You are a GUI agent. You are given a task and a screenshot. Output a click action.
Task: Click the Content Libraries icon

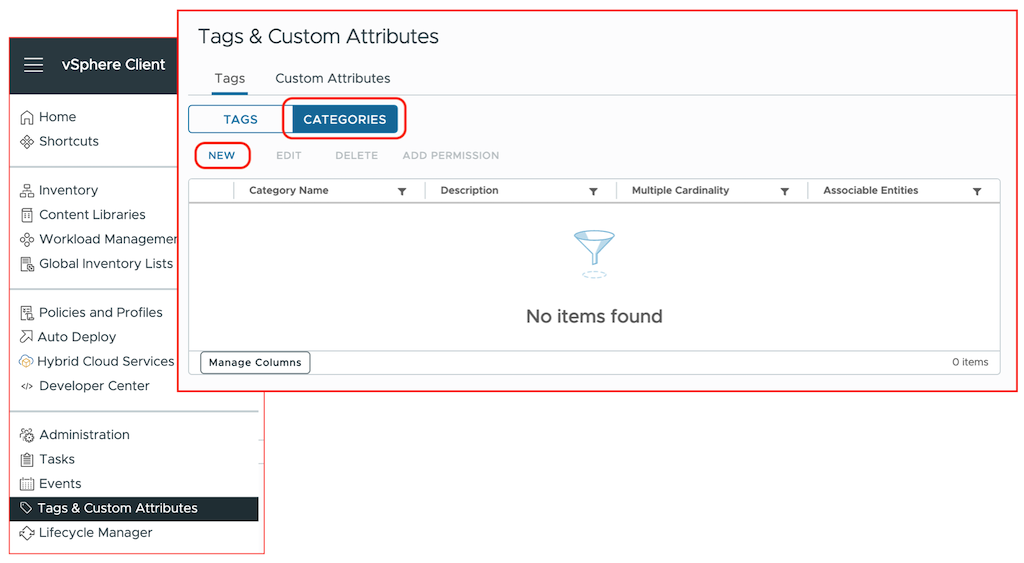[27, 215]
